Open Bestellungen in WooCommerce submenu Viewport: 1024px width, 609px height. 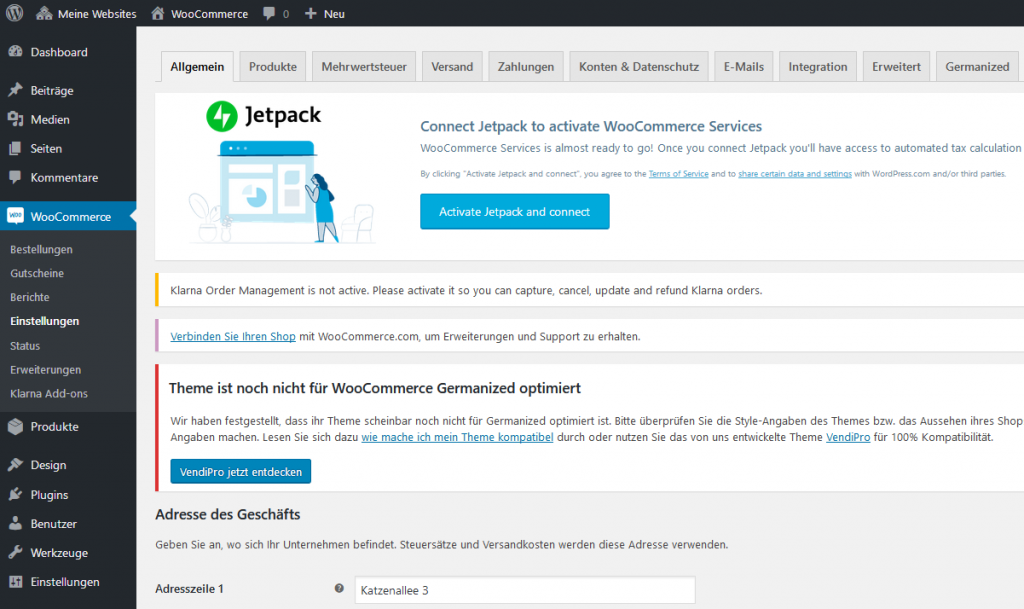tap(41, 249)
